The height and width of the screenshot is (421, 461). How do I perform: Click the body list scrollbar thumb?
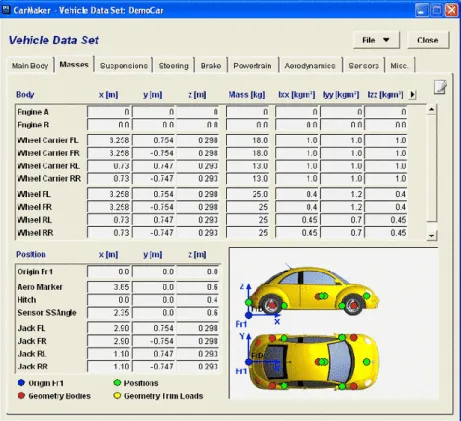(x=432, y=168)
